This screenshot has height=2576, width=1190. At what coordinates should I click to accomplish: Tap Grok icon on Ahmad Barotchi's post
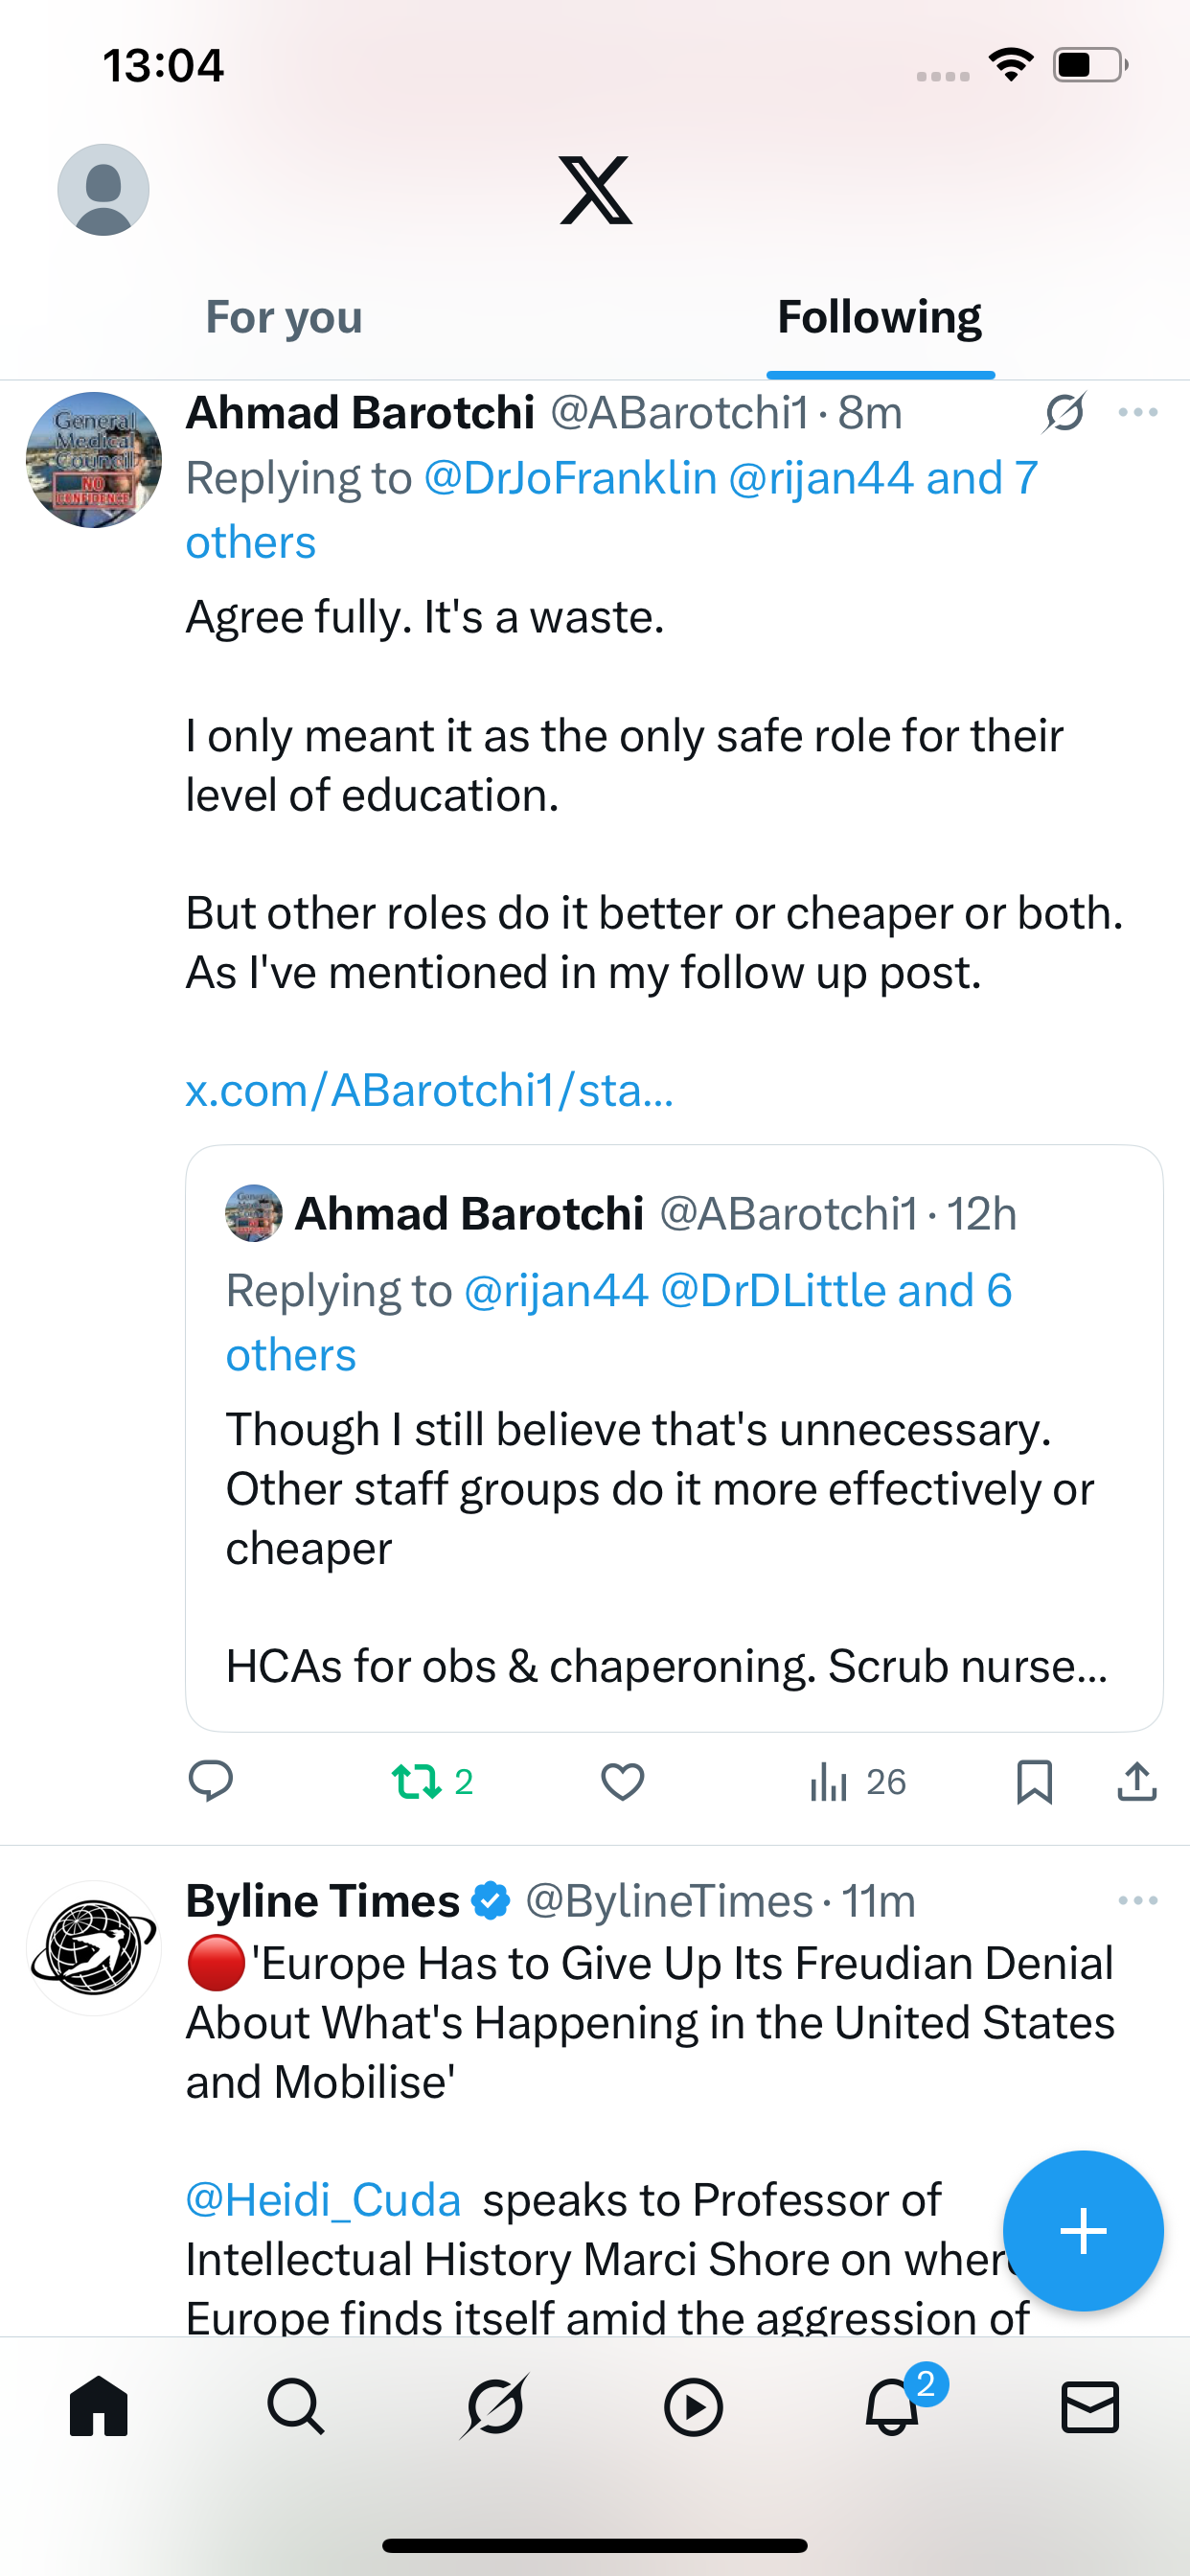1064,412
